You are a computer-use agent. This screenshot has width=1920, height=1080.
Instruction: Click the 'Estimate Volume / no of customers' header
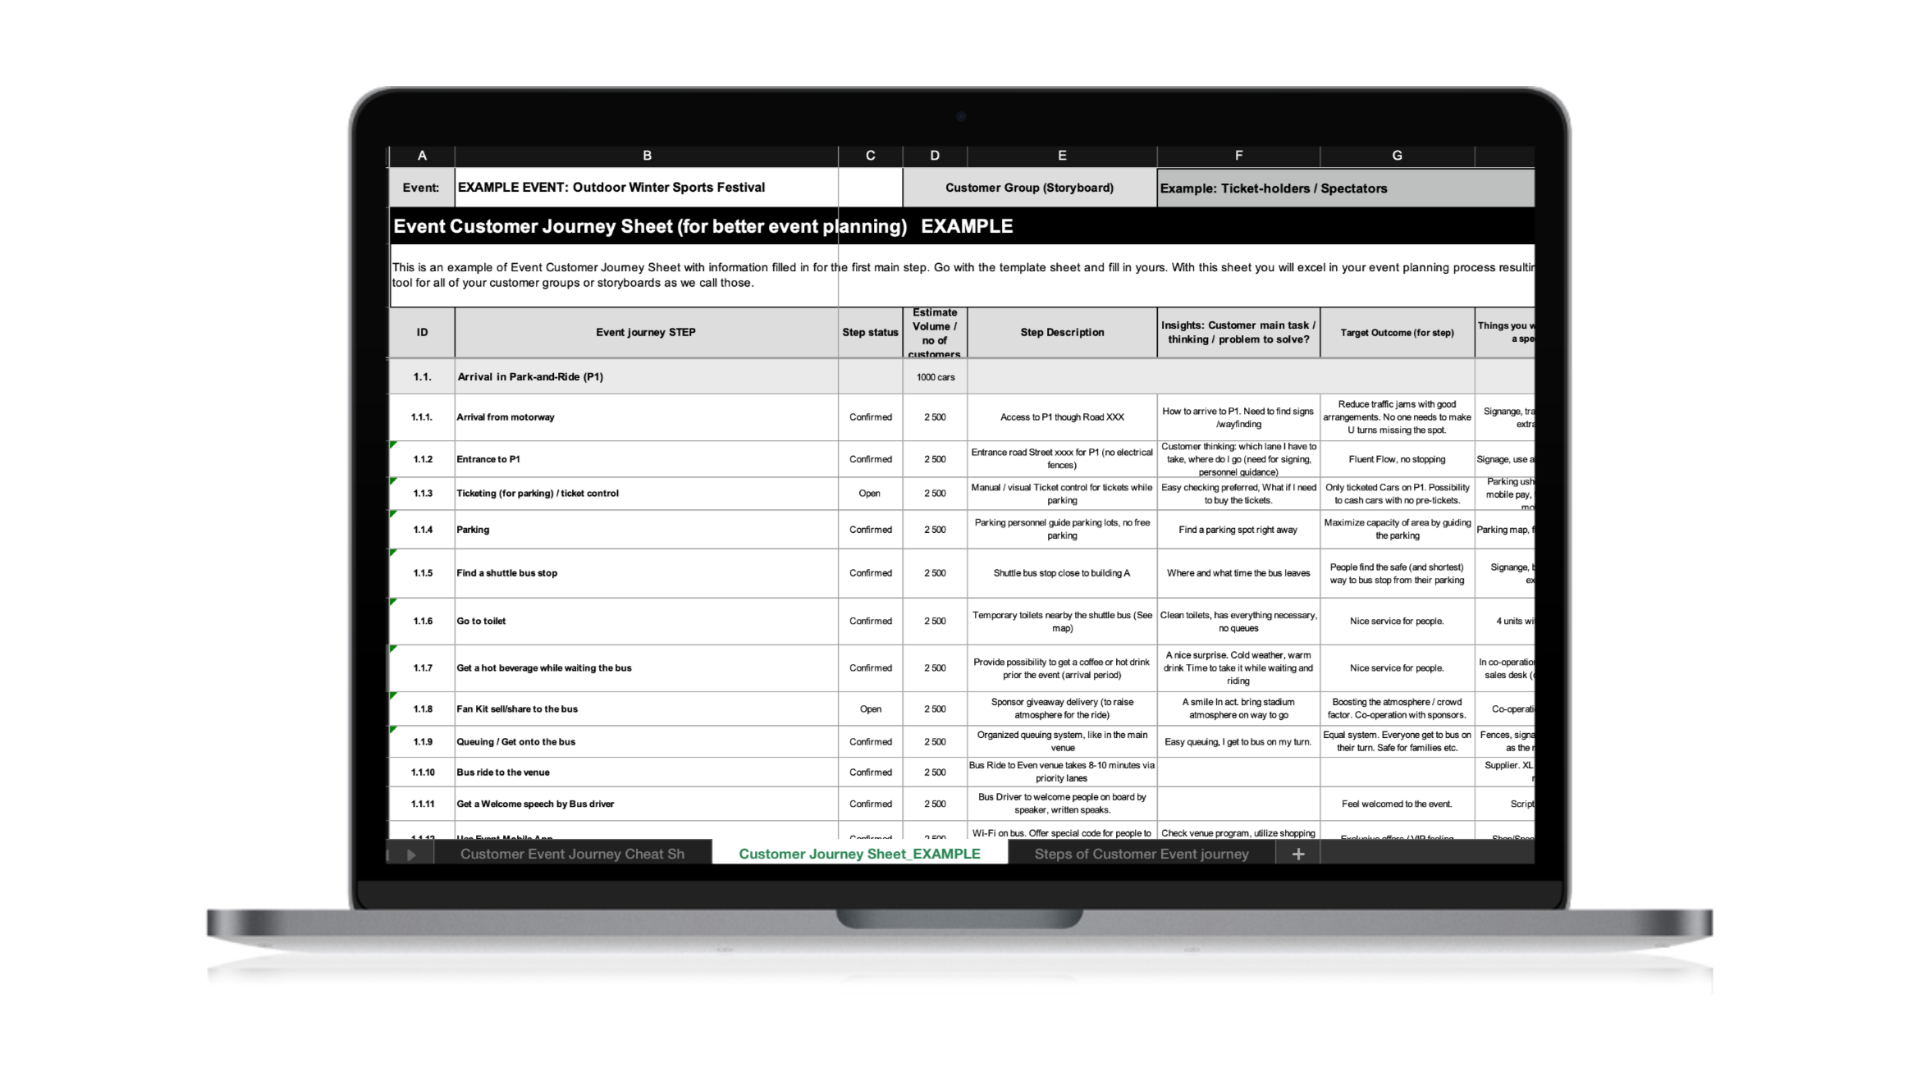(x=935, y=333)
